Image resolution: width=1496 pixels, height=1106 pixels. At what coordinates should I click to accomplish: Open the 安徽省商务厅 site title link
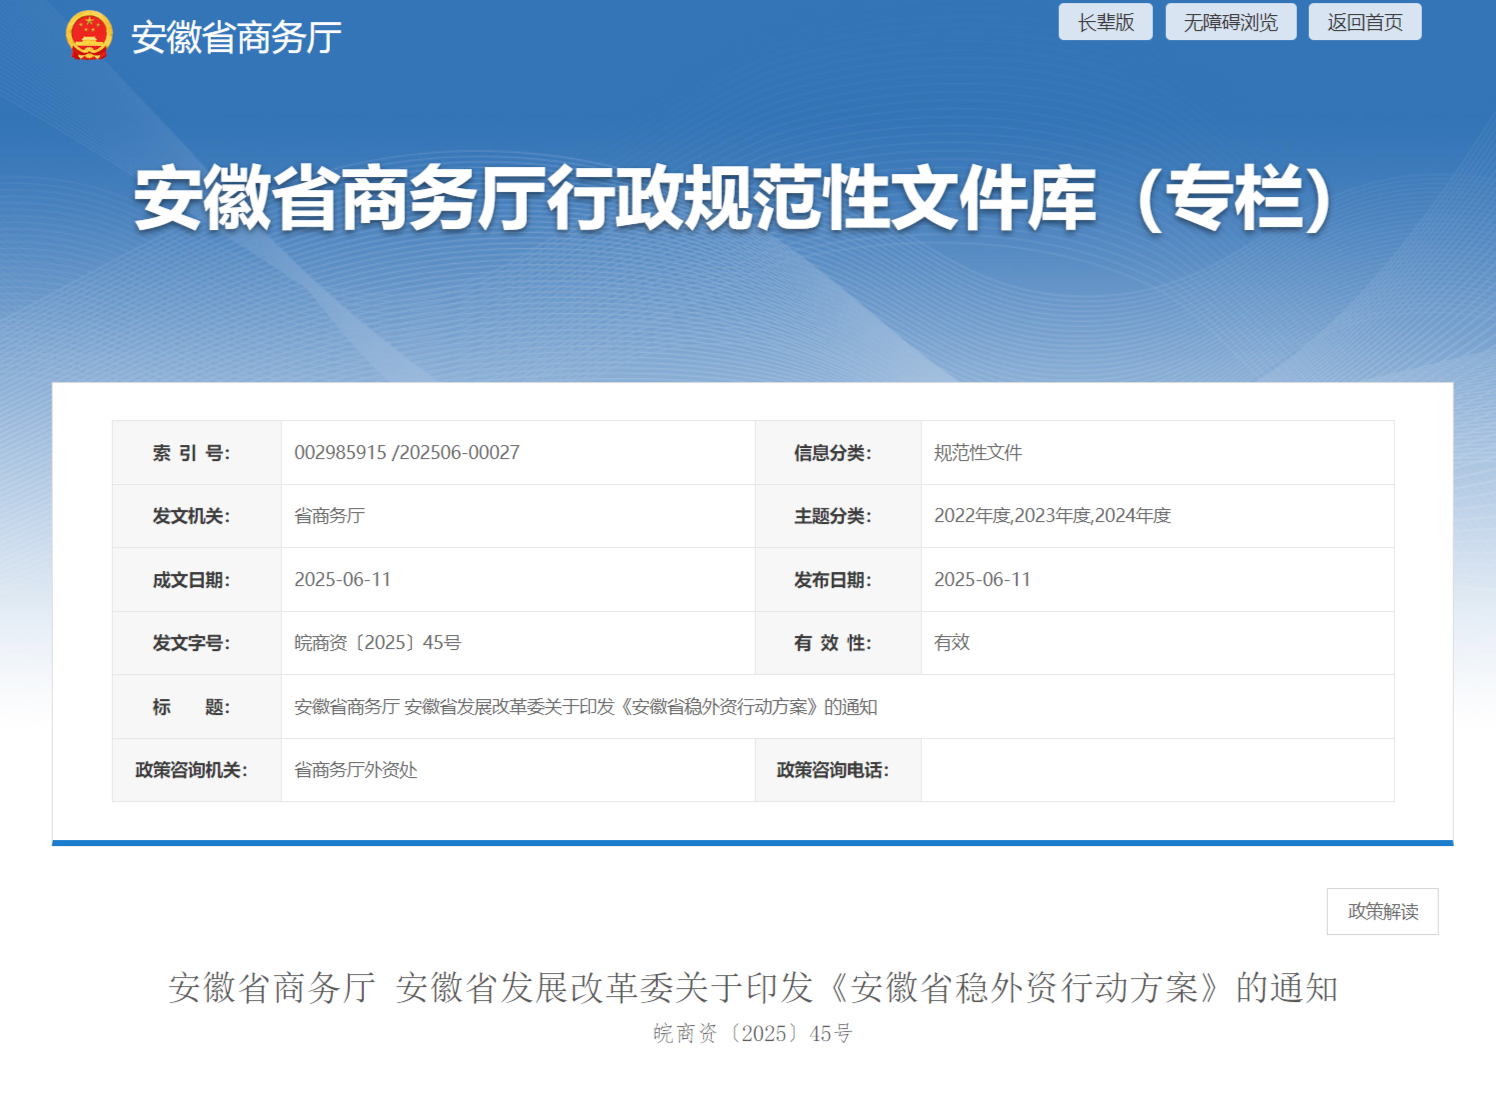coord(236,38)
